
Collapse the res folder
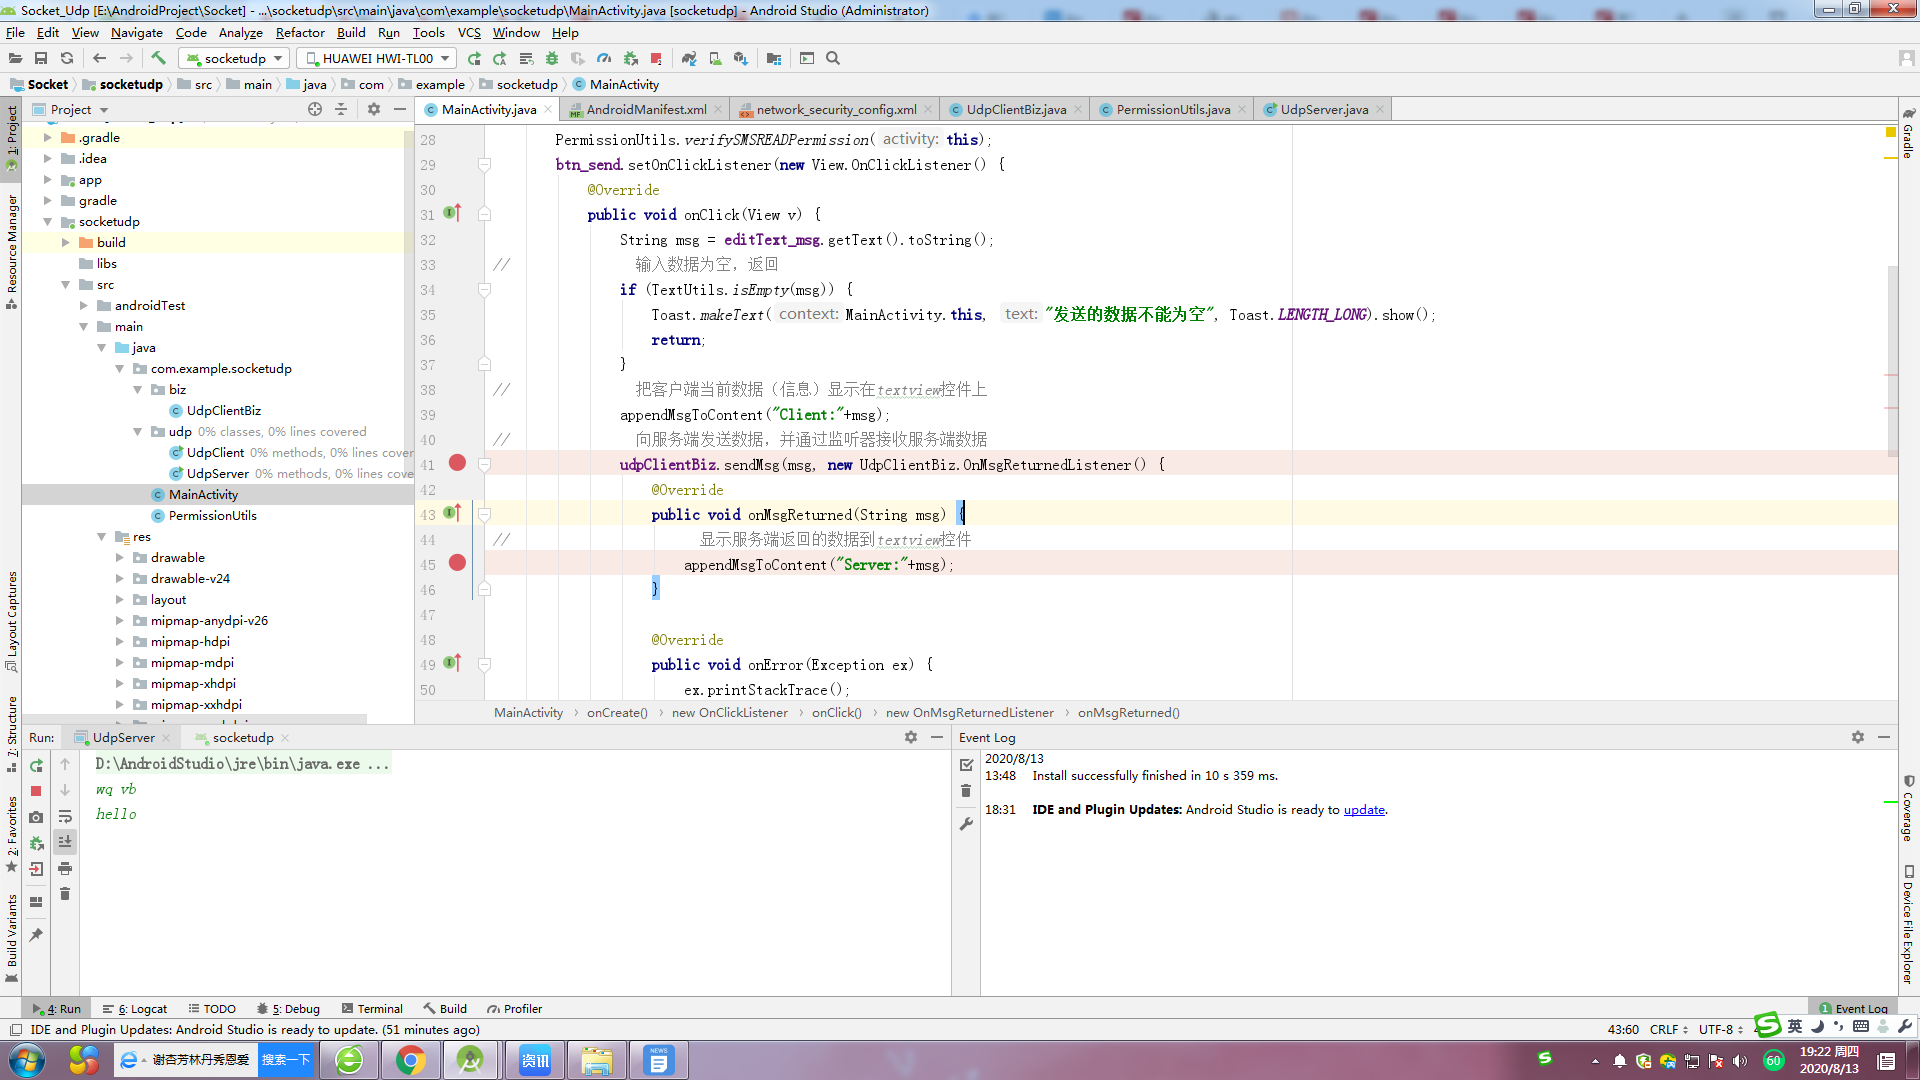[x=101, y=537]
